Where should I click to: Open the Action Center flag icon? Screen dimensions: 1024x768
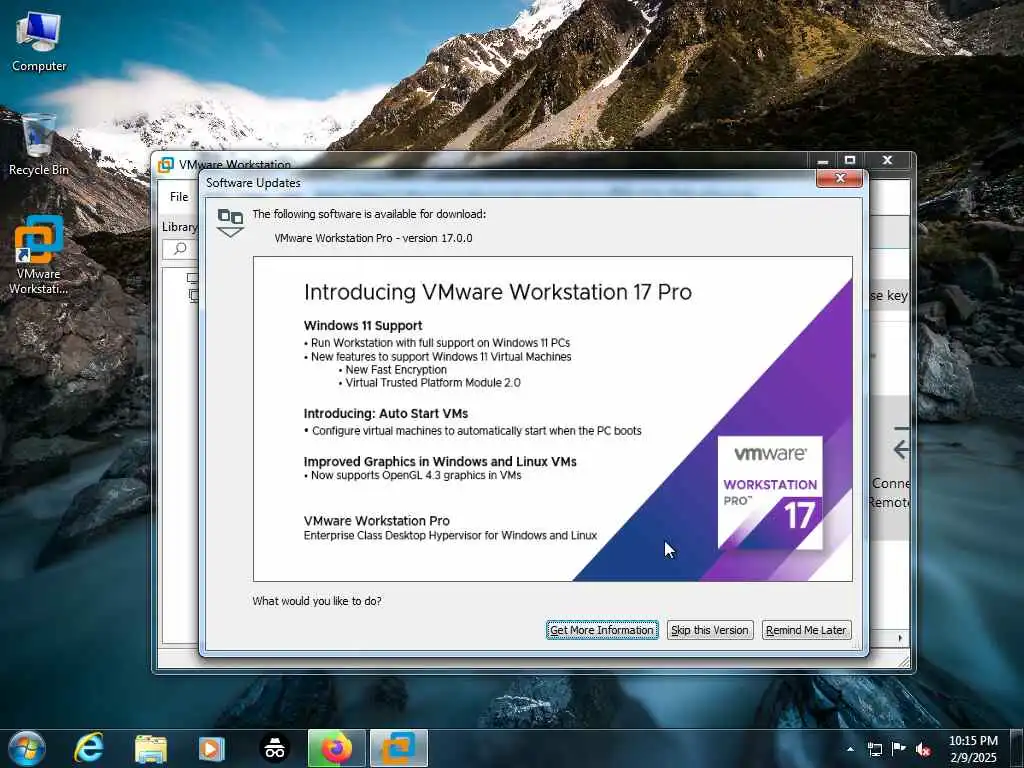[899, 749]
